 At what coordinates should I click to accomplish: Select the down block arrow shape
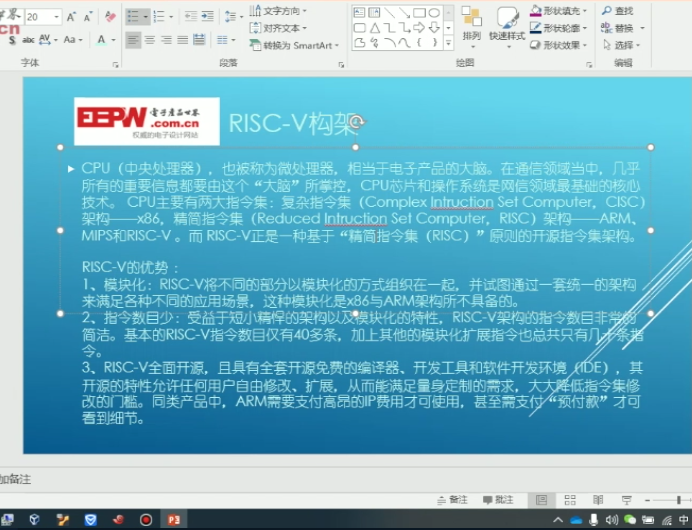434,28
